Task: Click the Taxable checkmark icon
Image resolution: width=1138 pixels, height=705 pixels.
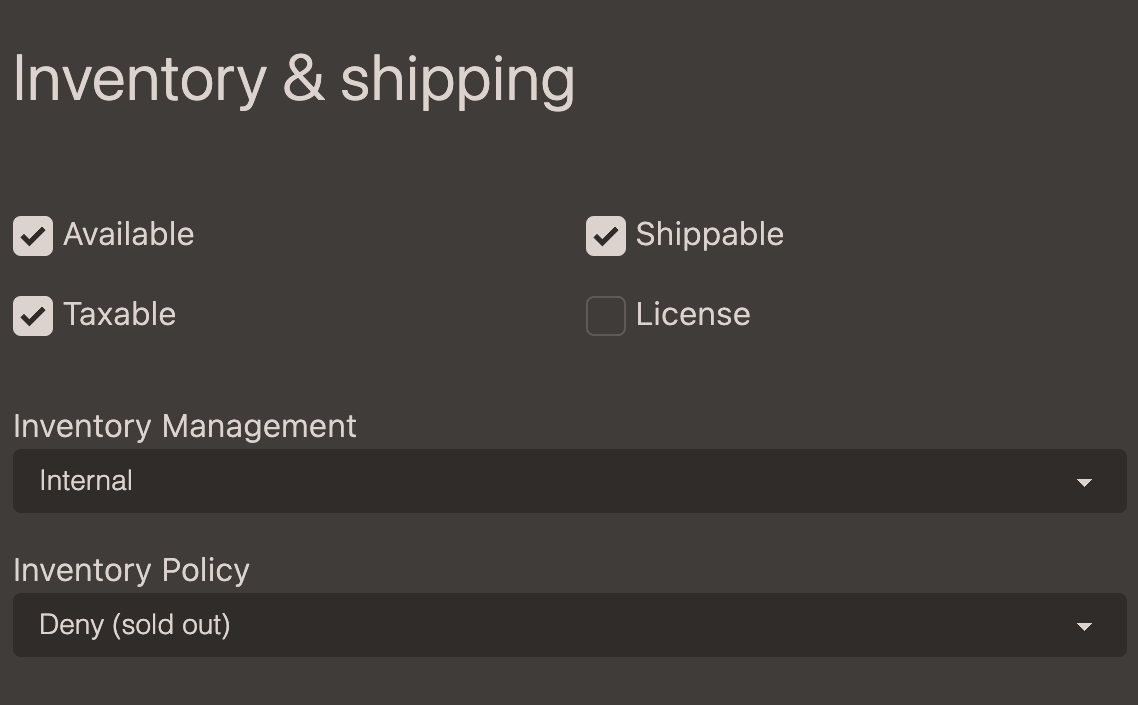Action: [x=33, y=315]
